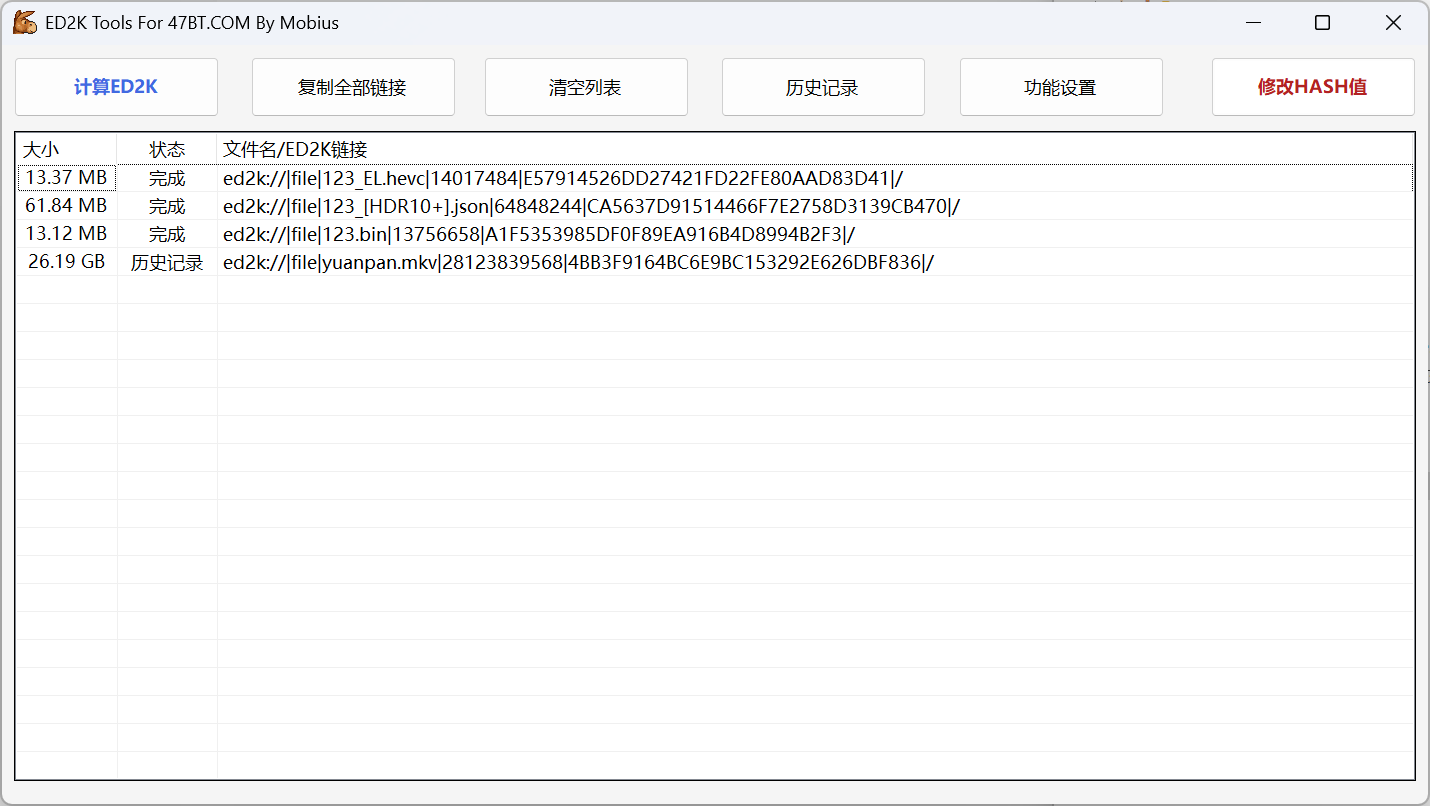1430x806 pixels.
Task: Open 功能设置 settings button
Action: click(1060, 87)
